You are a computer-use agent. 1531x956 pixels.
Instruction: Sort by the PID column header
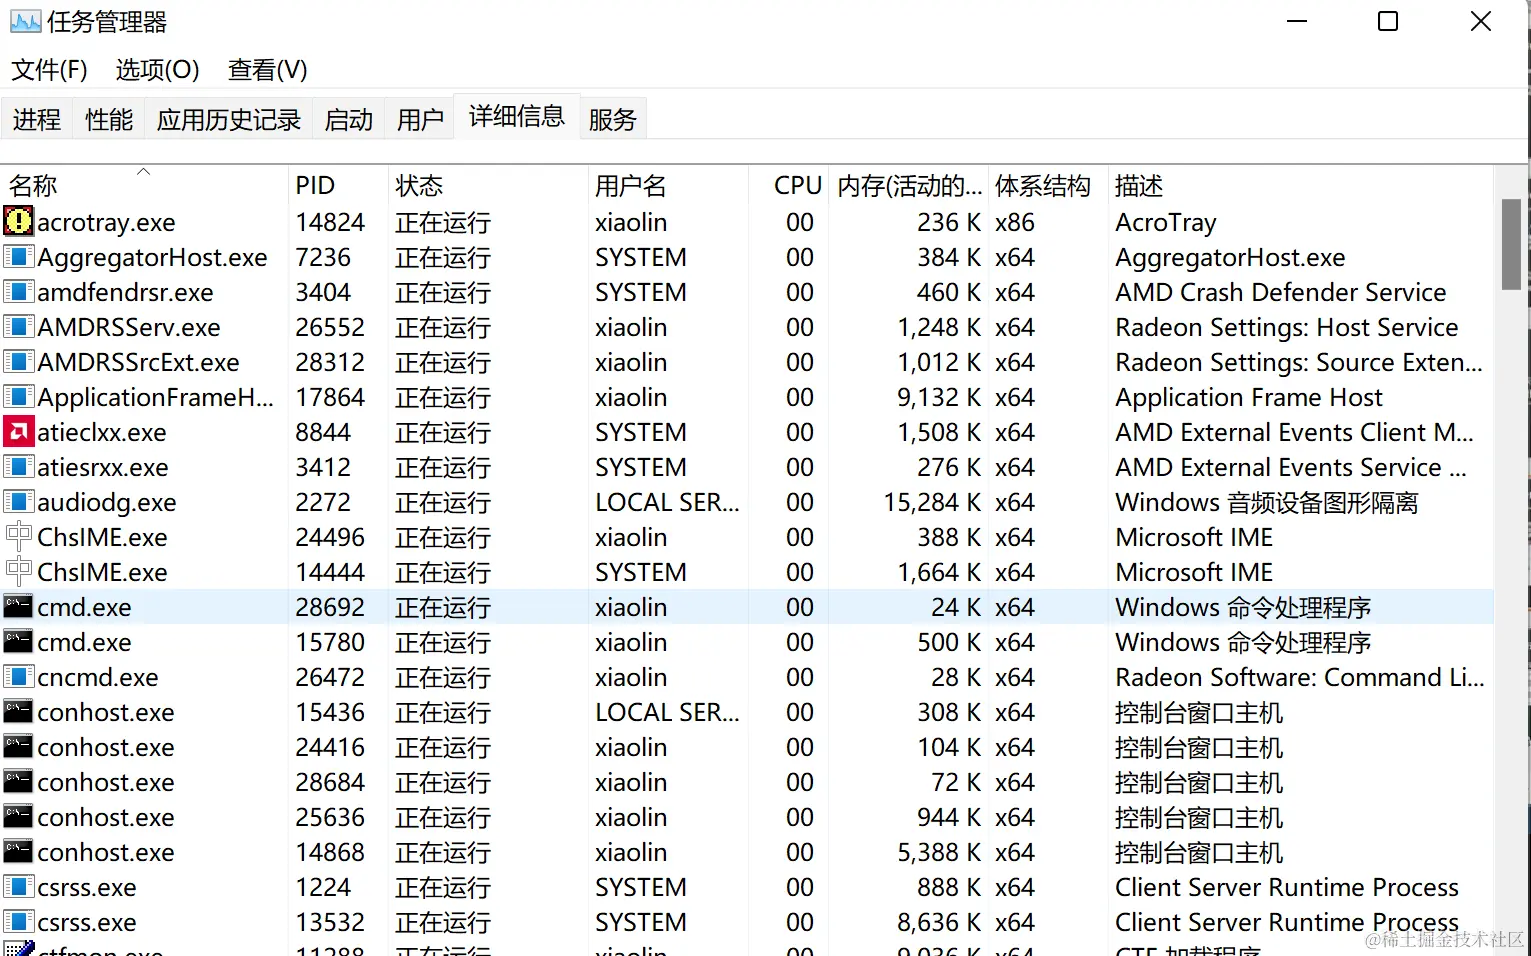(338, 185)
